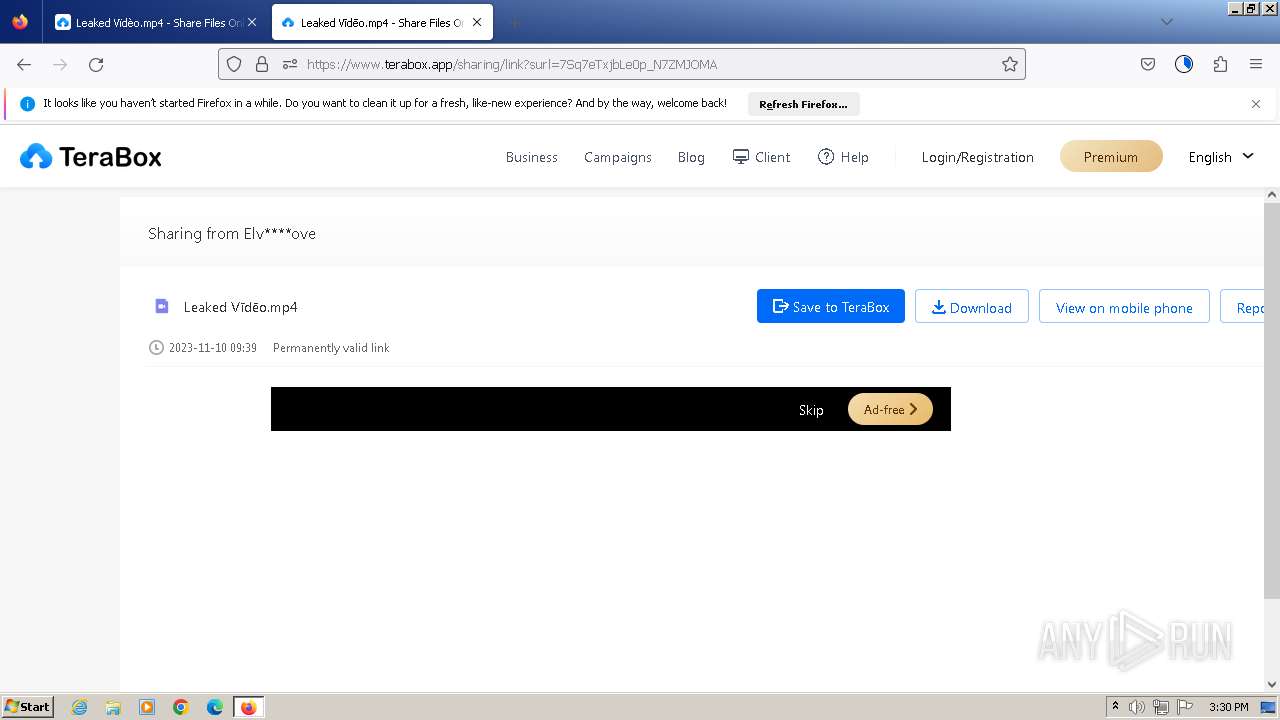
Task: Click the Permanently valid link text
Action: click(331, 348)
